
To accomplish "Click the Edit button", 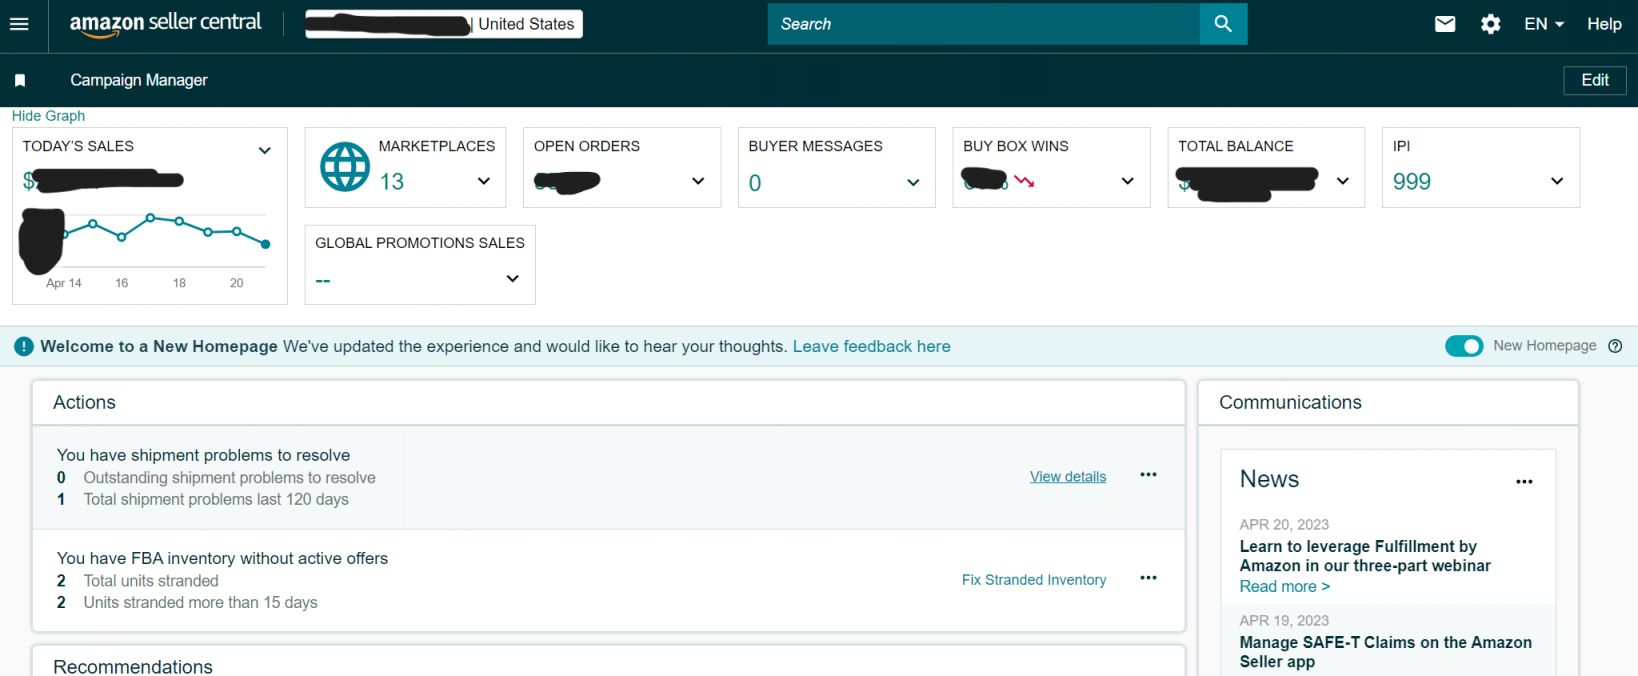I will point(1595,80).
